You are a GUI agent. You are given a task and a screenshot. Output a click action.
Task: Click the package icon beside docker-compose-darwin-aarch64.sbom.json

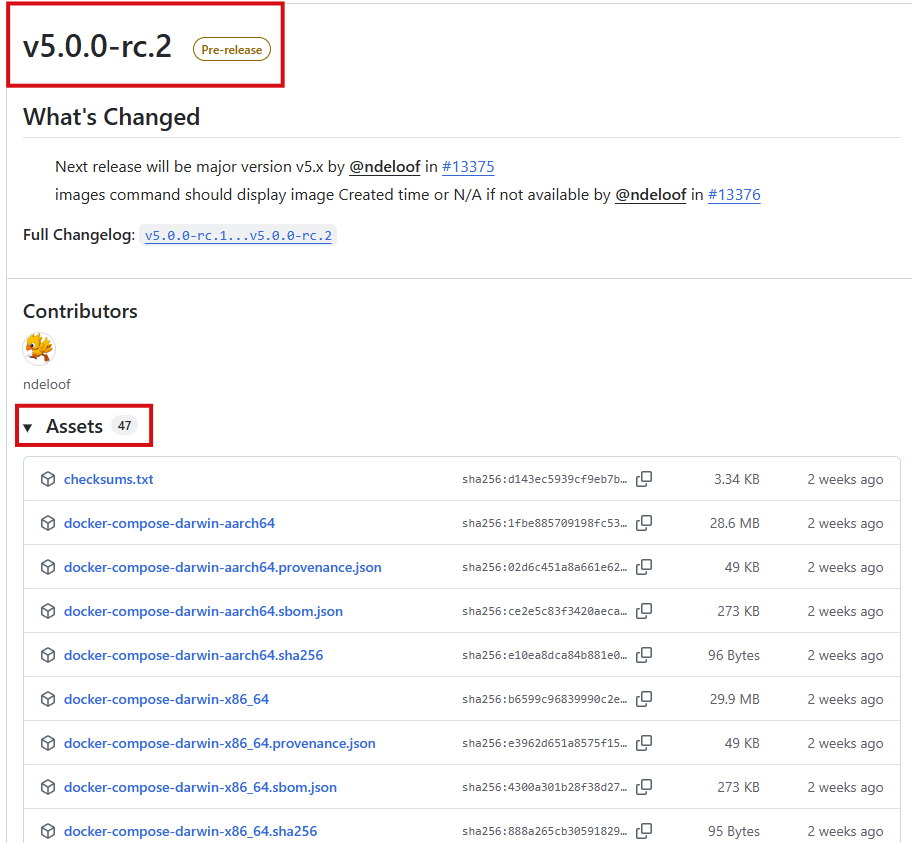pos(48,611)
